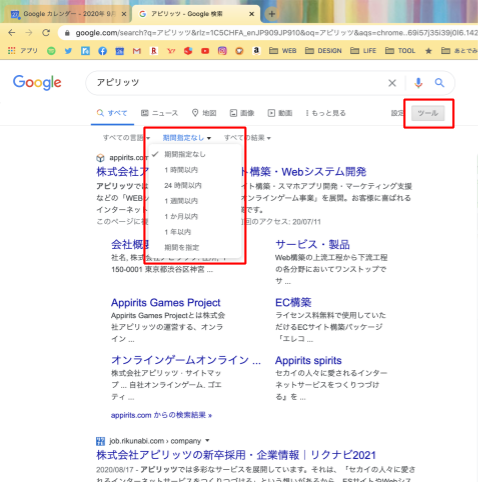Go to the Google logo homepage
This screenshot has height=482, width=478.
point(37,83)
